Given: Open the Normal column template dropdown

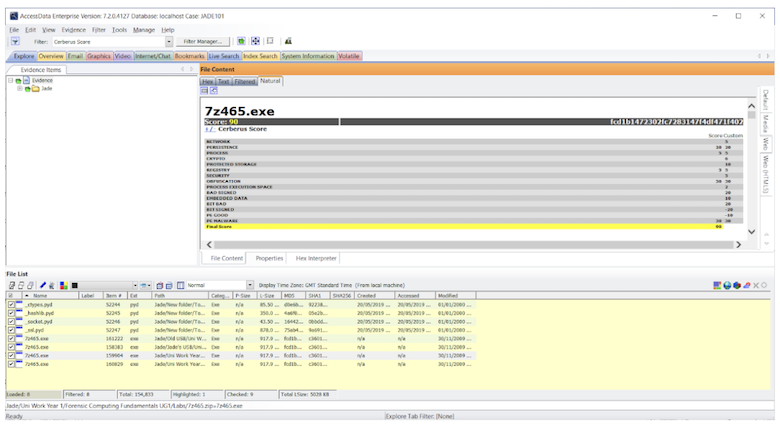Looking at the screenshot, I should (x=250, y=285).
